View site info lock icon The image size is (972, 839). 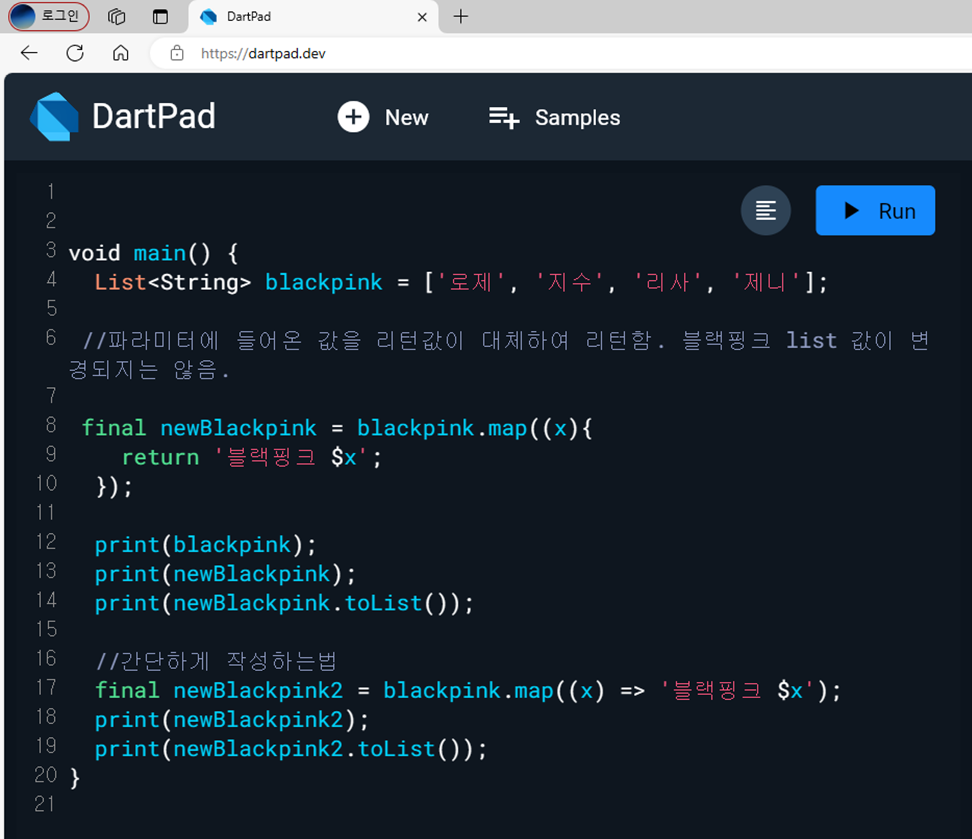pos(177,53)
